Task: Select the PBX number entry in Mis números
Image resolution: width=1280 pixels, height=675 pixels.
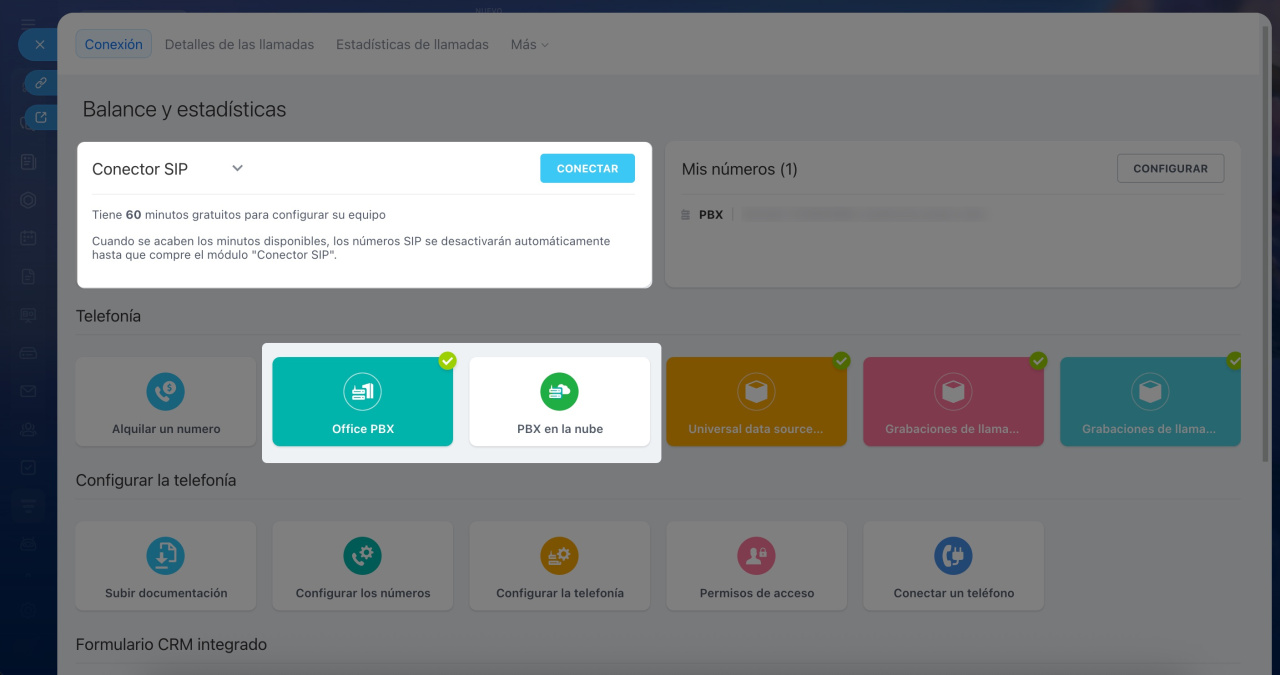Action: click(x=711, y=215)
